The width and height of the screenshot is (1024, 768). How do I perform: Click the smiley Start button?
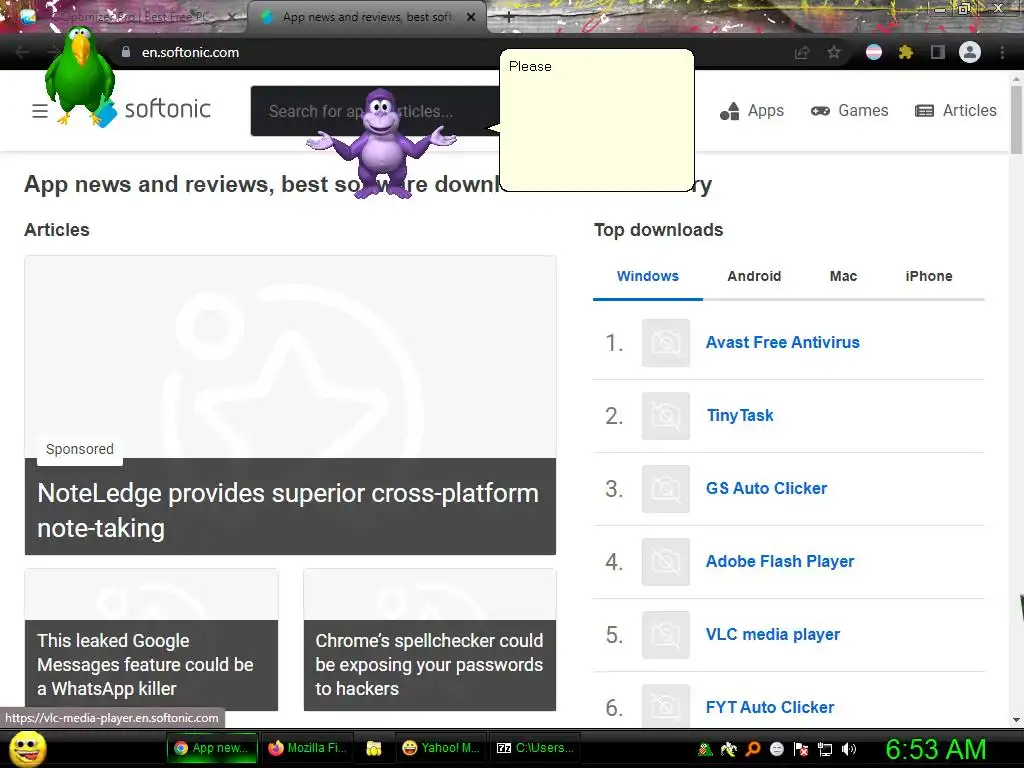(27, 749)
